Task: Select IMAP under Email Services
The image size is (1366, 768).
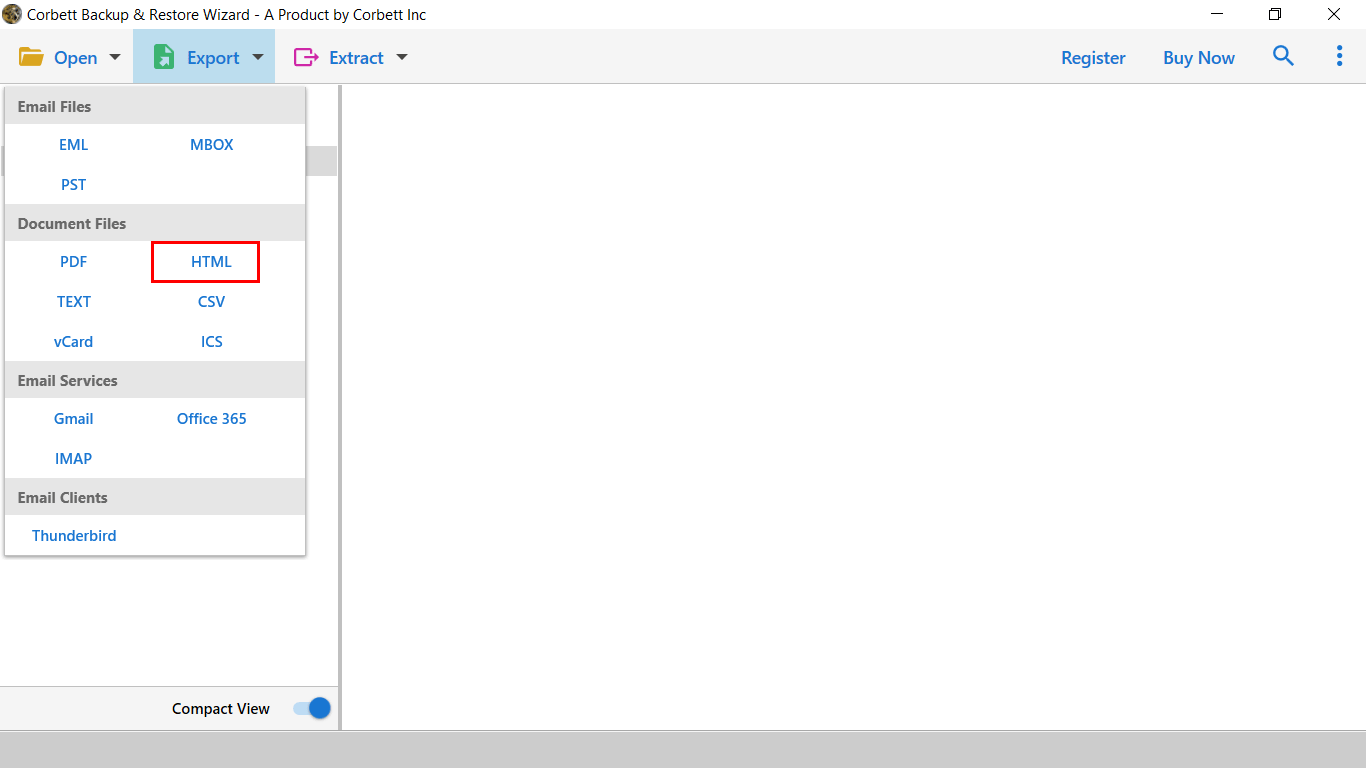Action: click(x=73, y=459)
